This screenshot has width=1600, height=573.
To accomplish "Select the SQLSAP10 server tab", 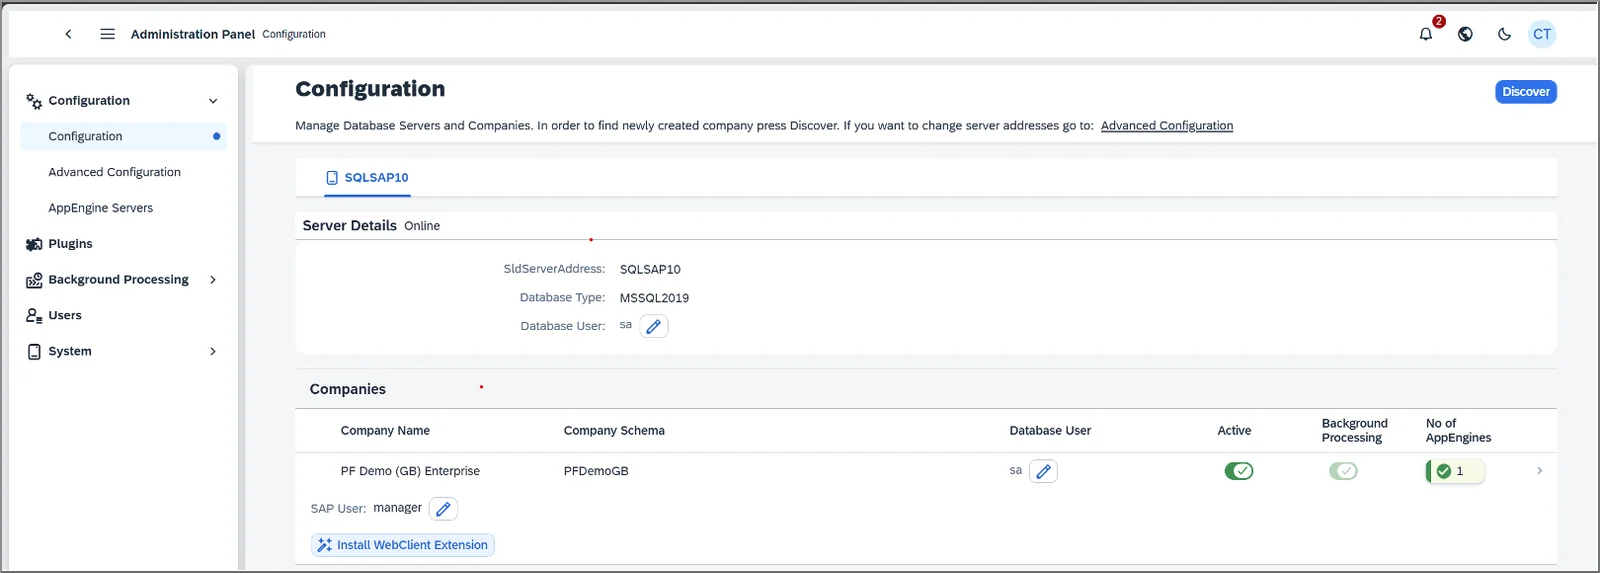I will coord(367,178).
